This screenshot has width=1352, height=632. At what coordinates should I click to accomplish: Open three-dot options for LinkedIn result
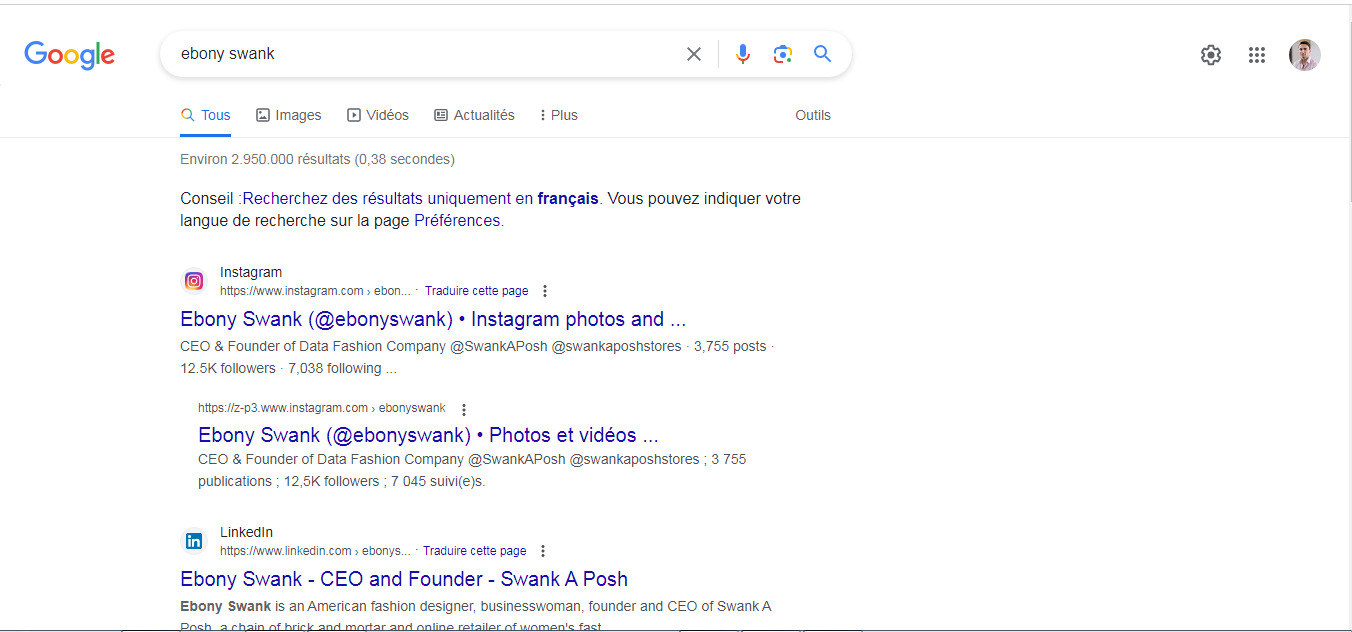point(543,551)
